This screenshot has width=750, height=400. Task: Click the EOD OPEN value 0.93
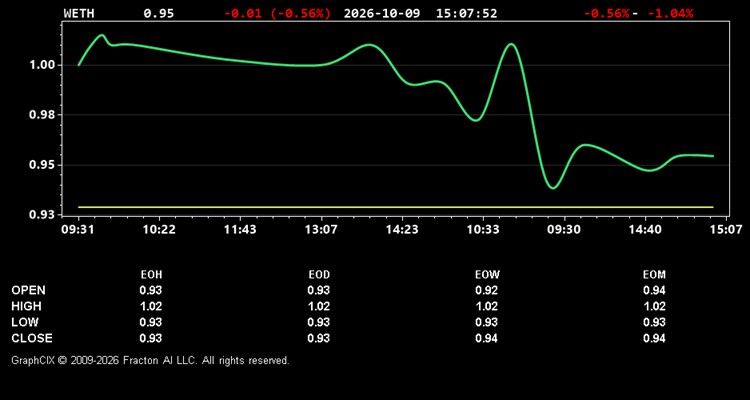[319, 290]
